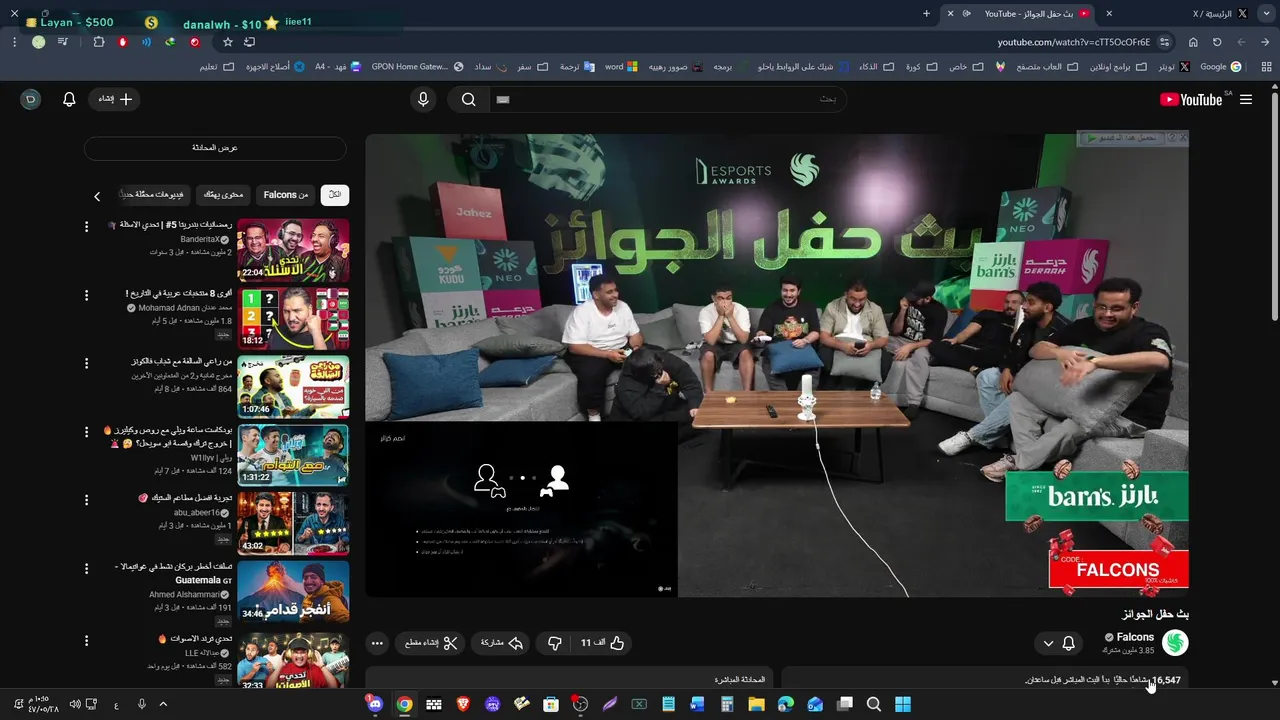This screenshot has width=1280, height=720.
Task: Select the محتوى يهمّك filter chip
Action: click(223, 195)
